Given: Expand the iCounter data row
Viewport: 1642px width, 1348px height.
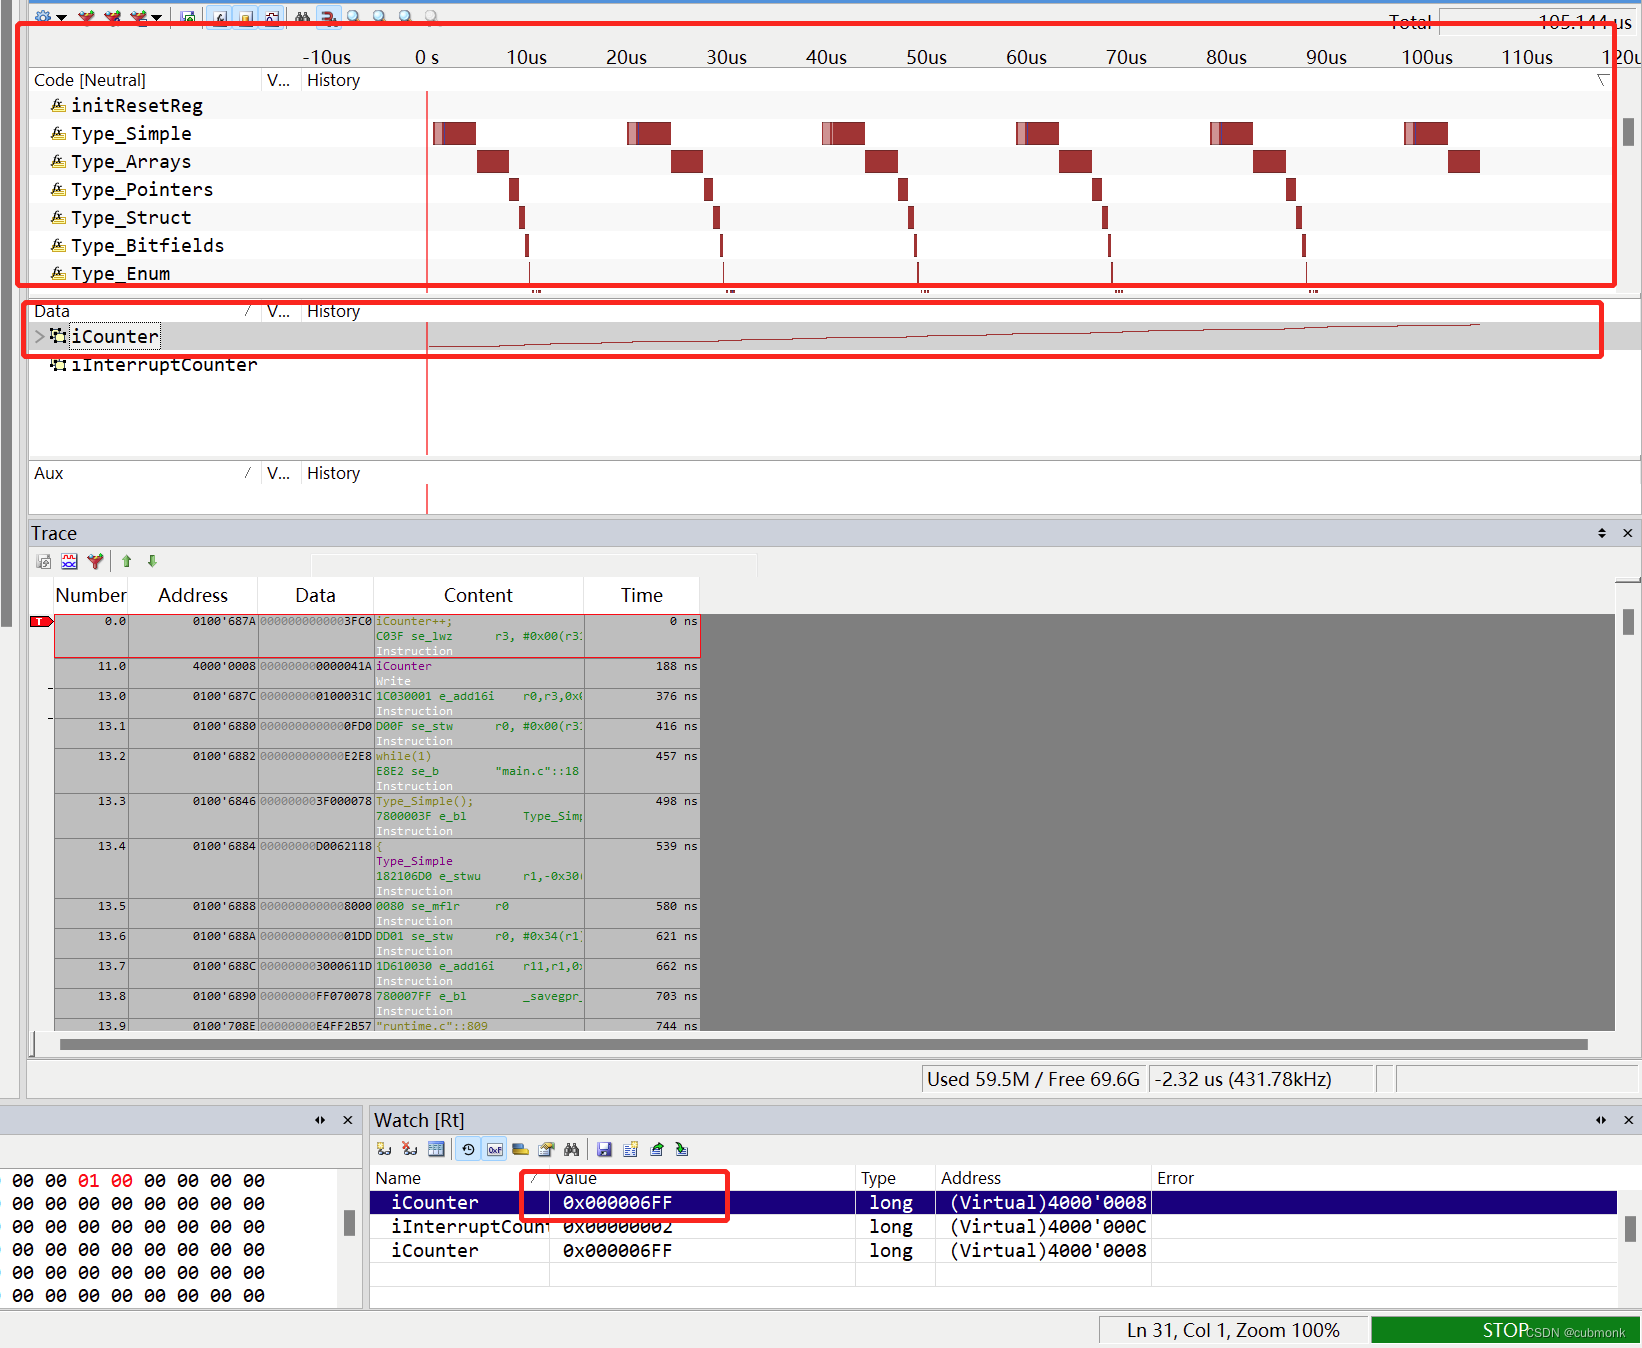Looking at the screenshot, I should click(x=39, y=337).
